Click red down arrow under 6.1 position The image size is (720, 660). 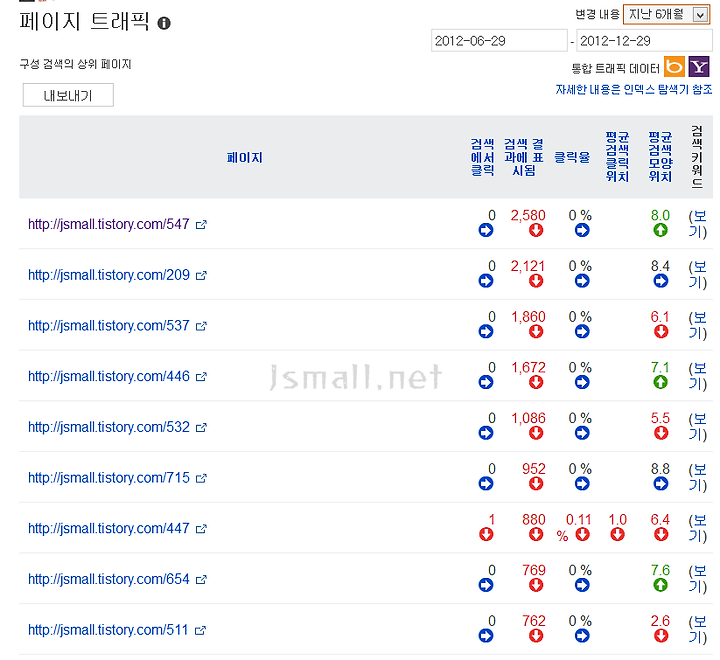pyautogui.click(x=661, y=331)
